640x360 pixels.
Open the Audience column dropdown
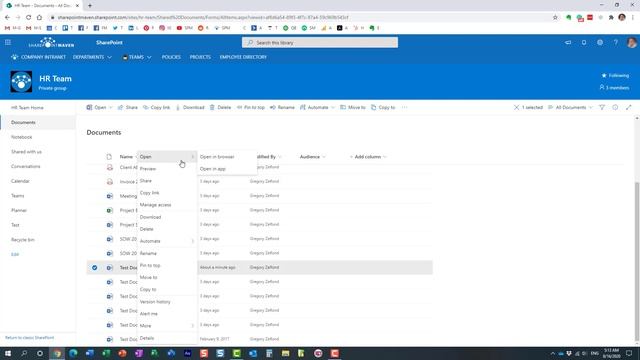point(312,157)
